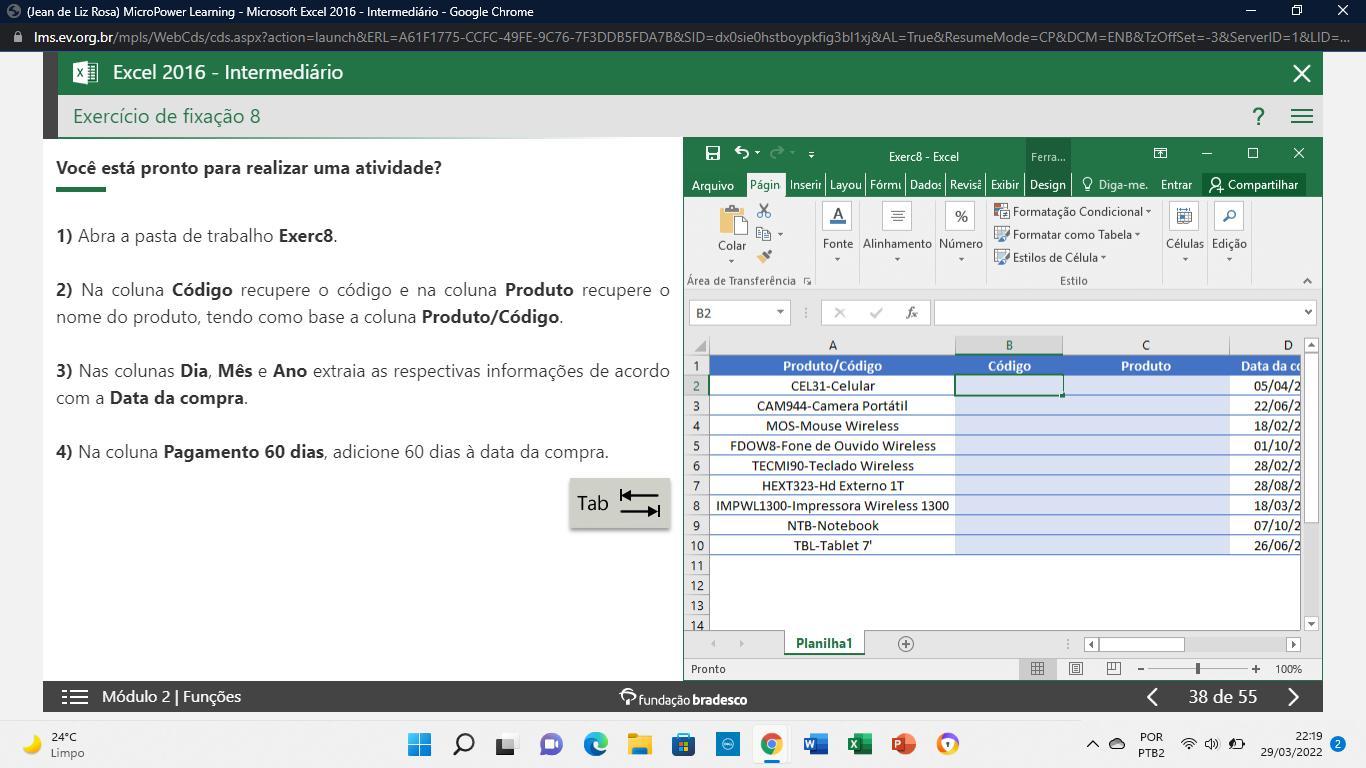Click the vertical scrollbar down arrow

tap(1311, 624)
